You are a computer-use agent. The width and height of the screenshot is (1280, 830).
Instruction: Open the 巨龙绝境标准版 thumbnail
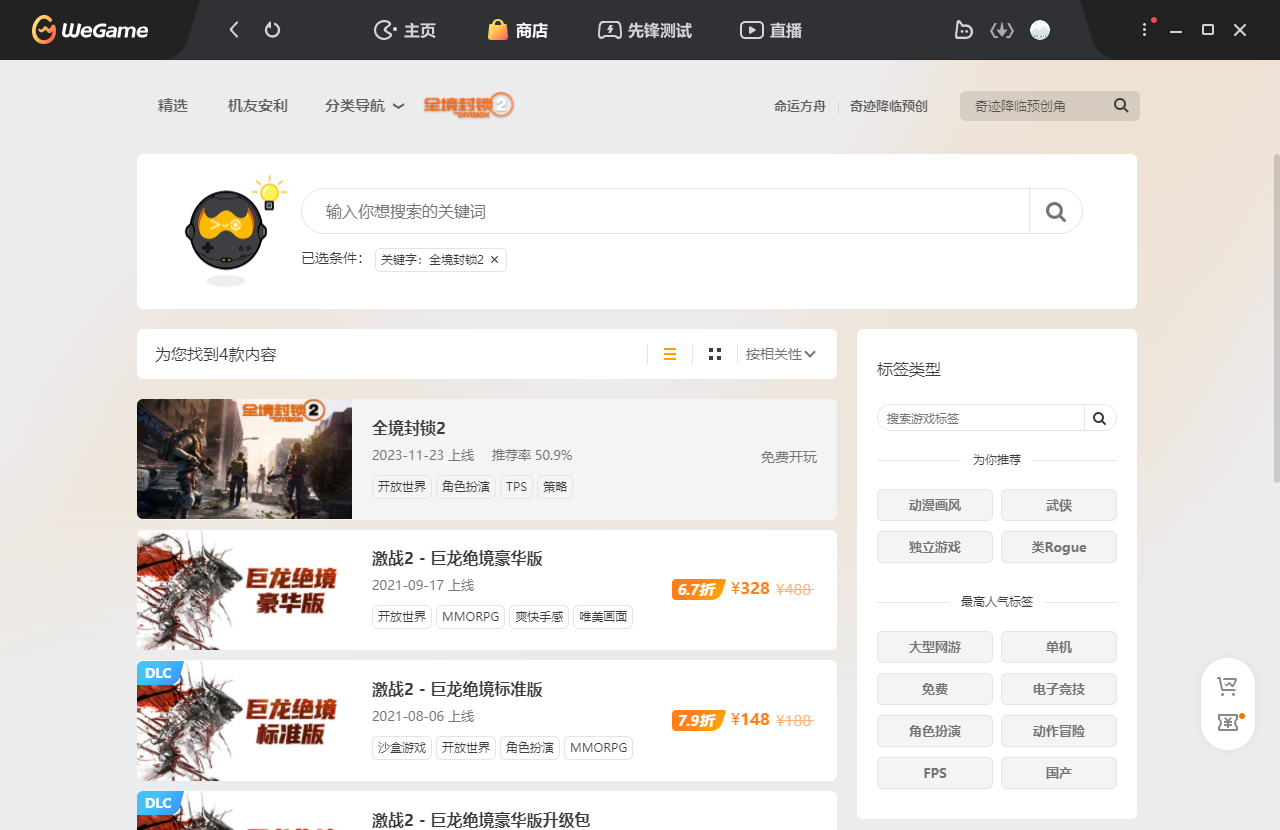(244, 720)
